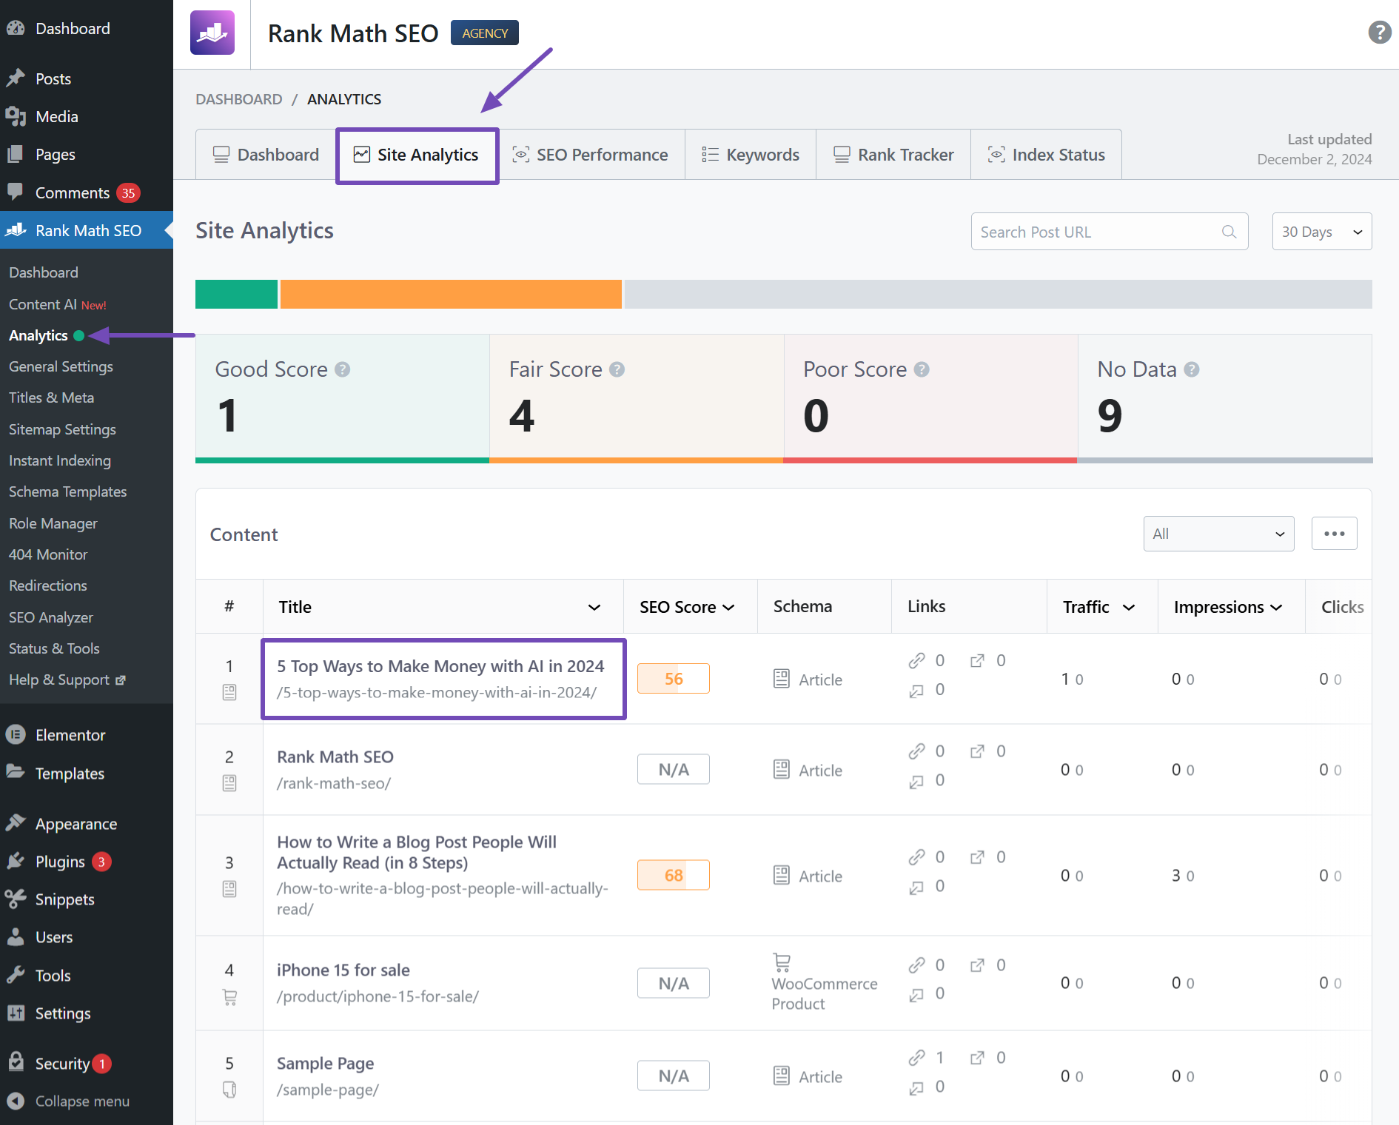1399x1125 pixels.
Task: Click the Appearance brush icon in sidebar
Action: 16,823
